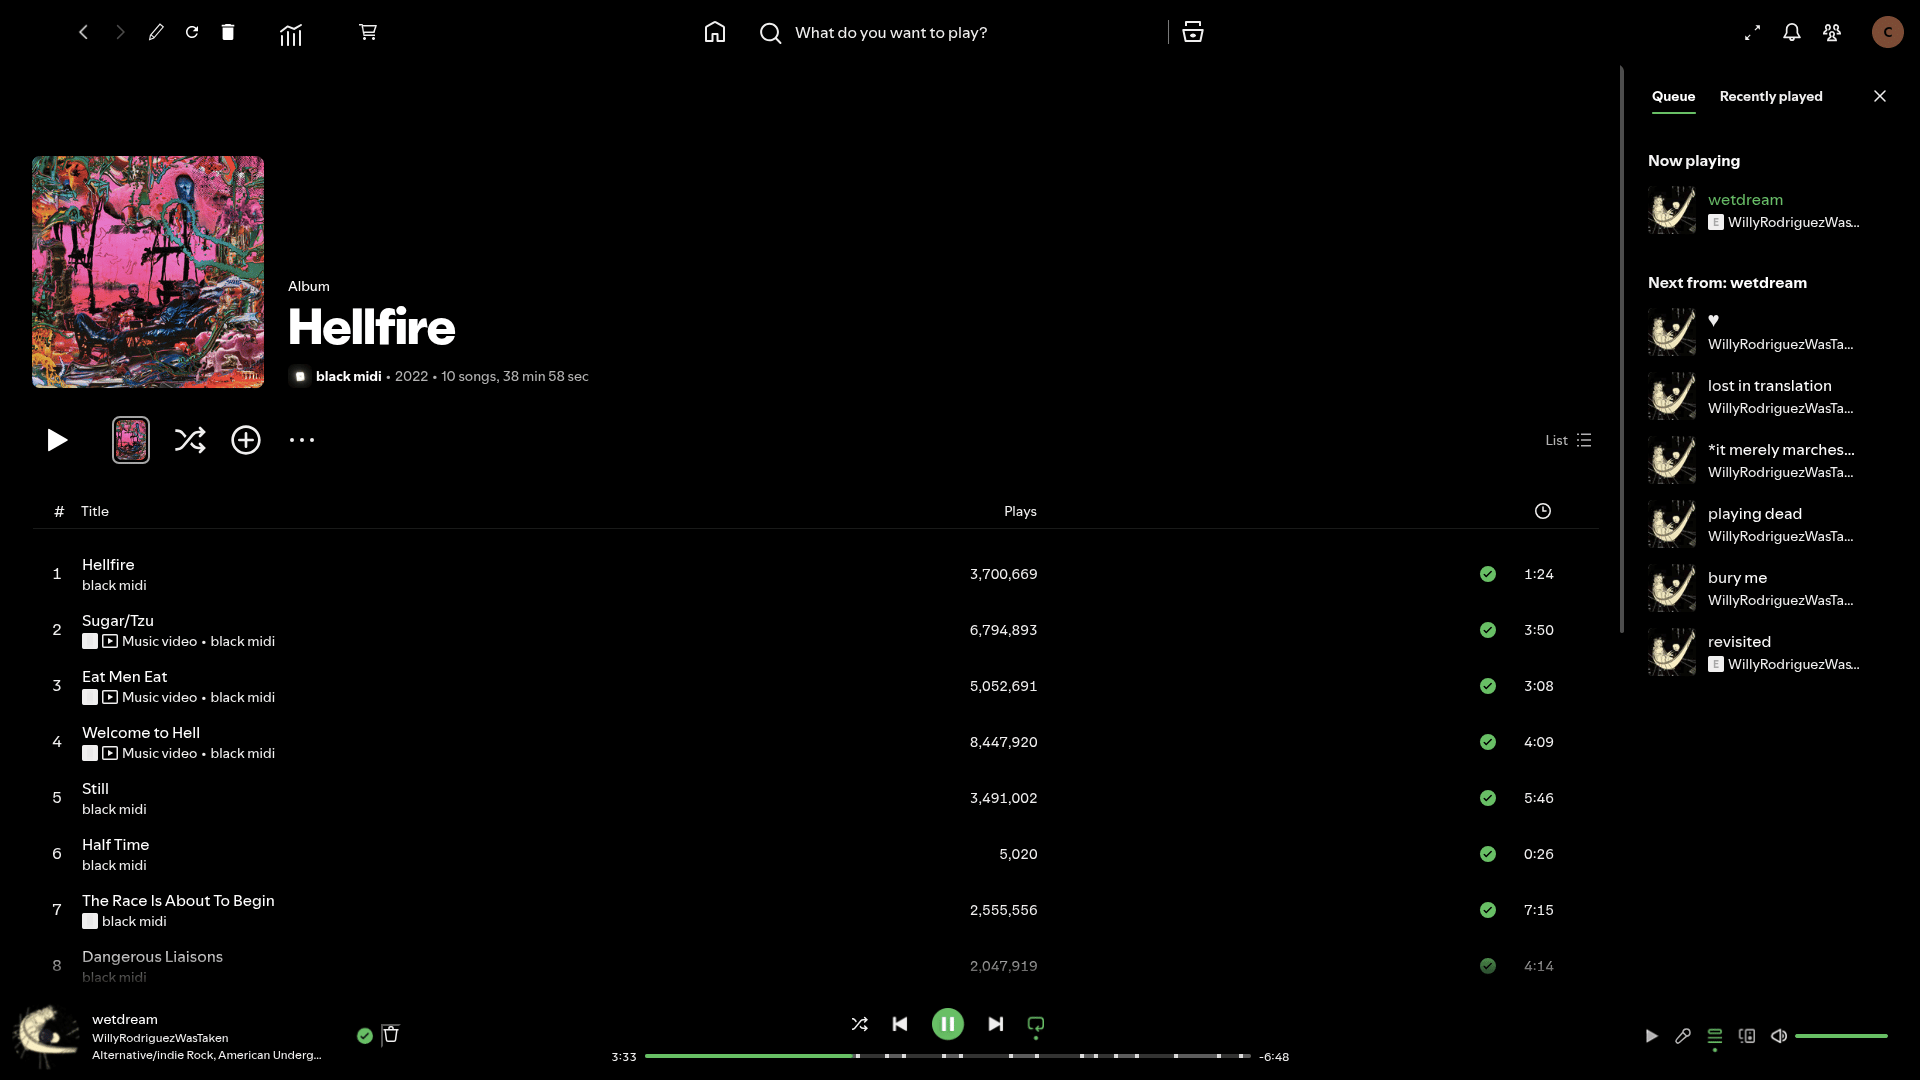Adjust the volume slider
Image resolution: width=1920 pixels, height=1080 pixels.
[1841, 1036]
